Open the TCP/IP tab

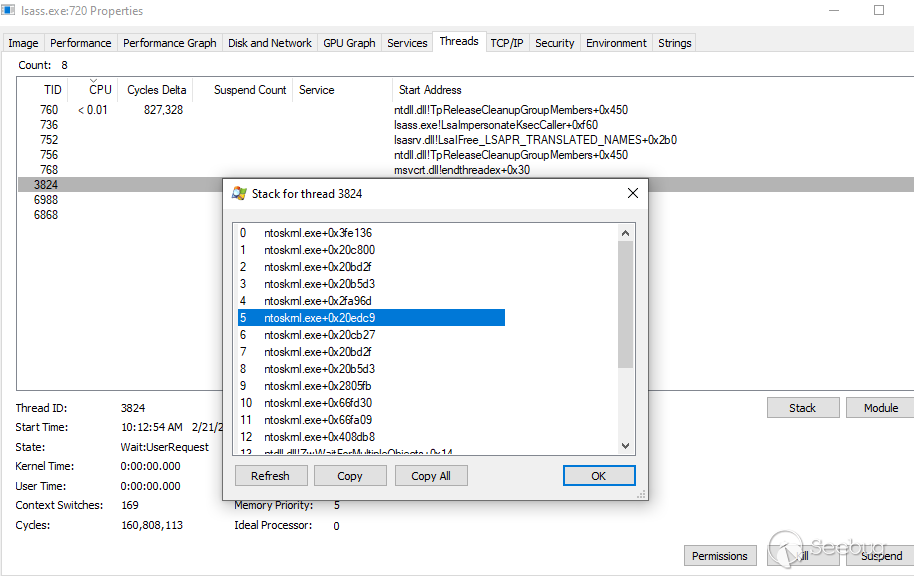click(506, 43)
